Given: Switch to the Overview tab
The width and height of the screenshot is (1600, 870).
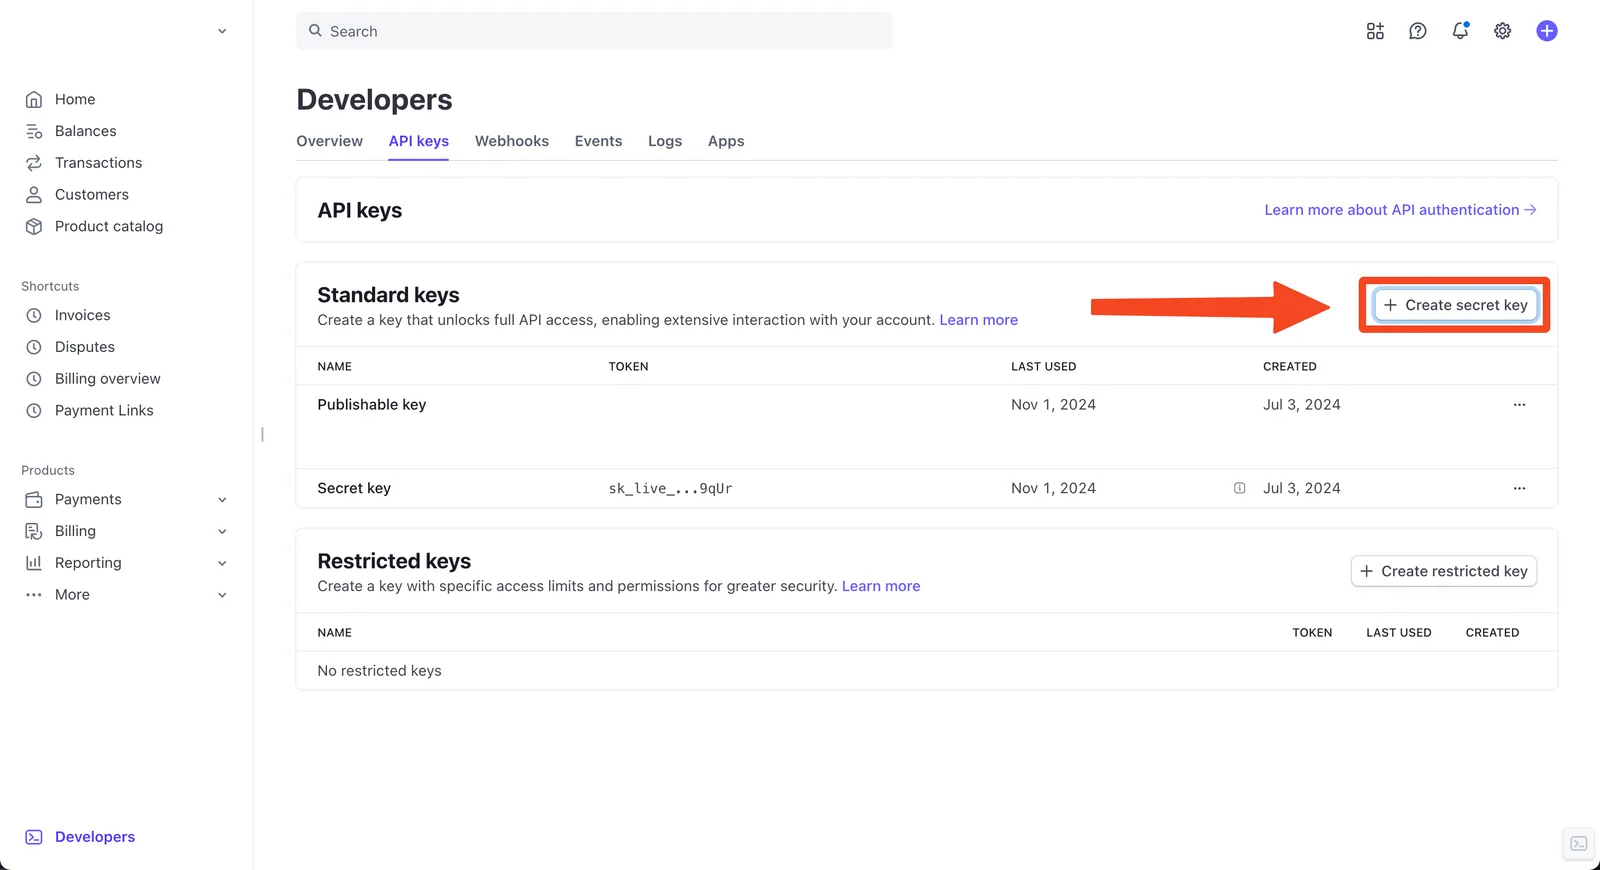Looking at the screenshot, I should [x=329, y=141].
